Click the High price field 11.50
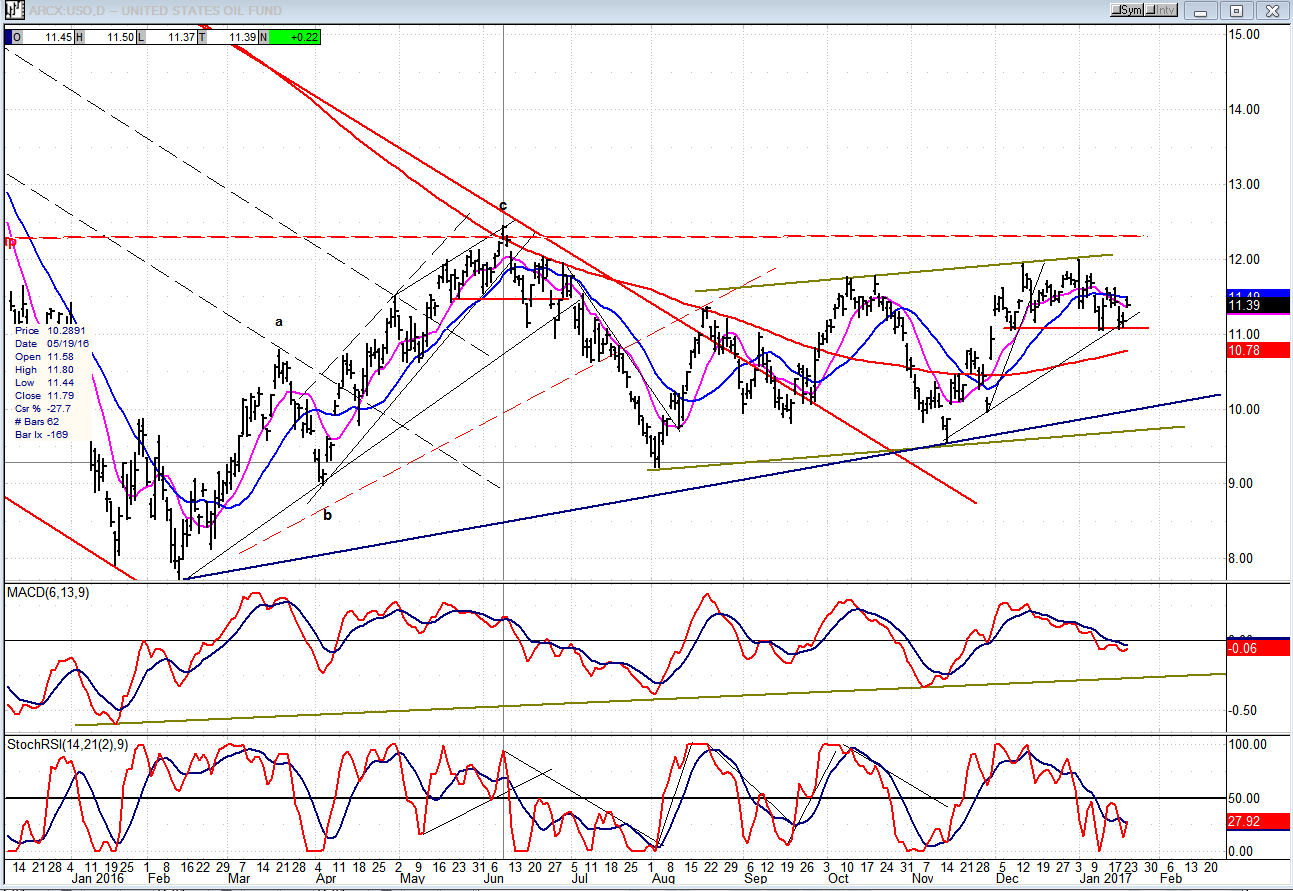 coord(119,37)
